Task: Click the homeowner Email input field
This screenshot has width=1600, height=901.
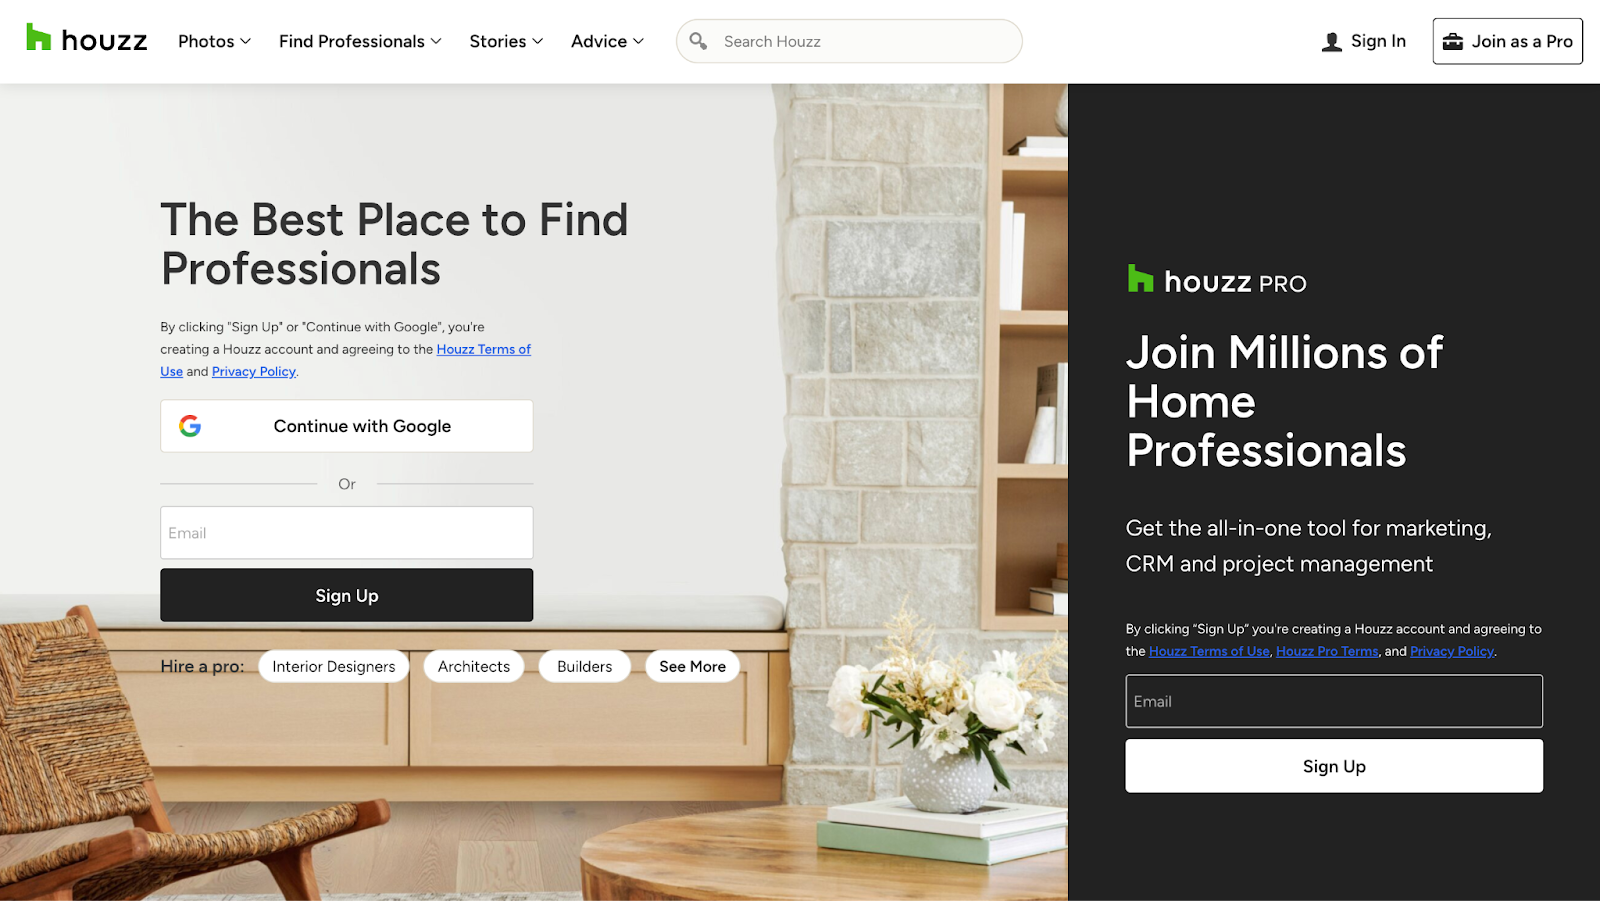Action: pyautogui.click(x=347, y=533)
